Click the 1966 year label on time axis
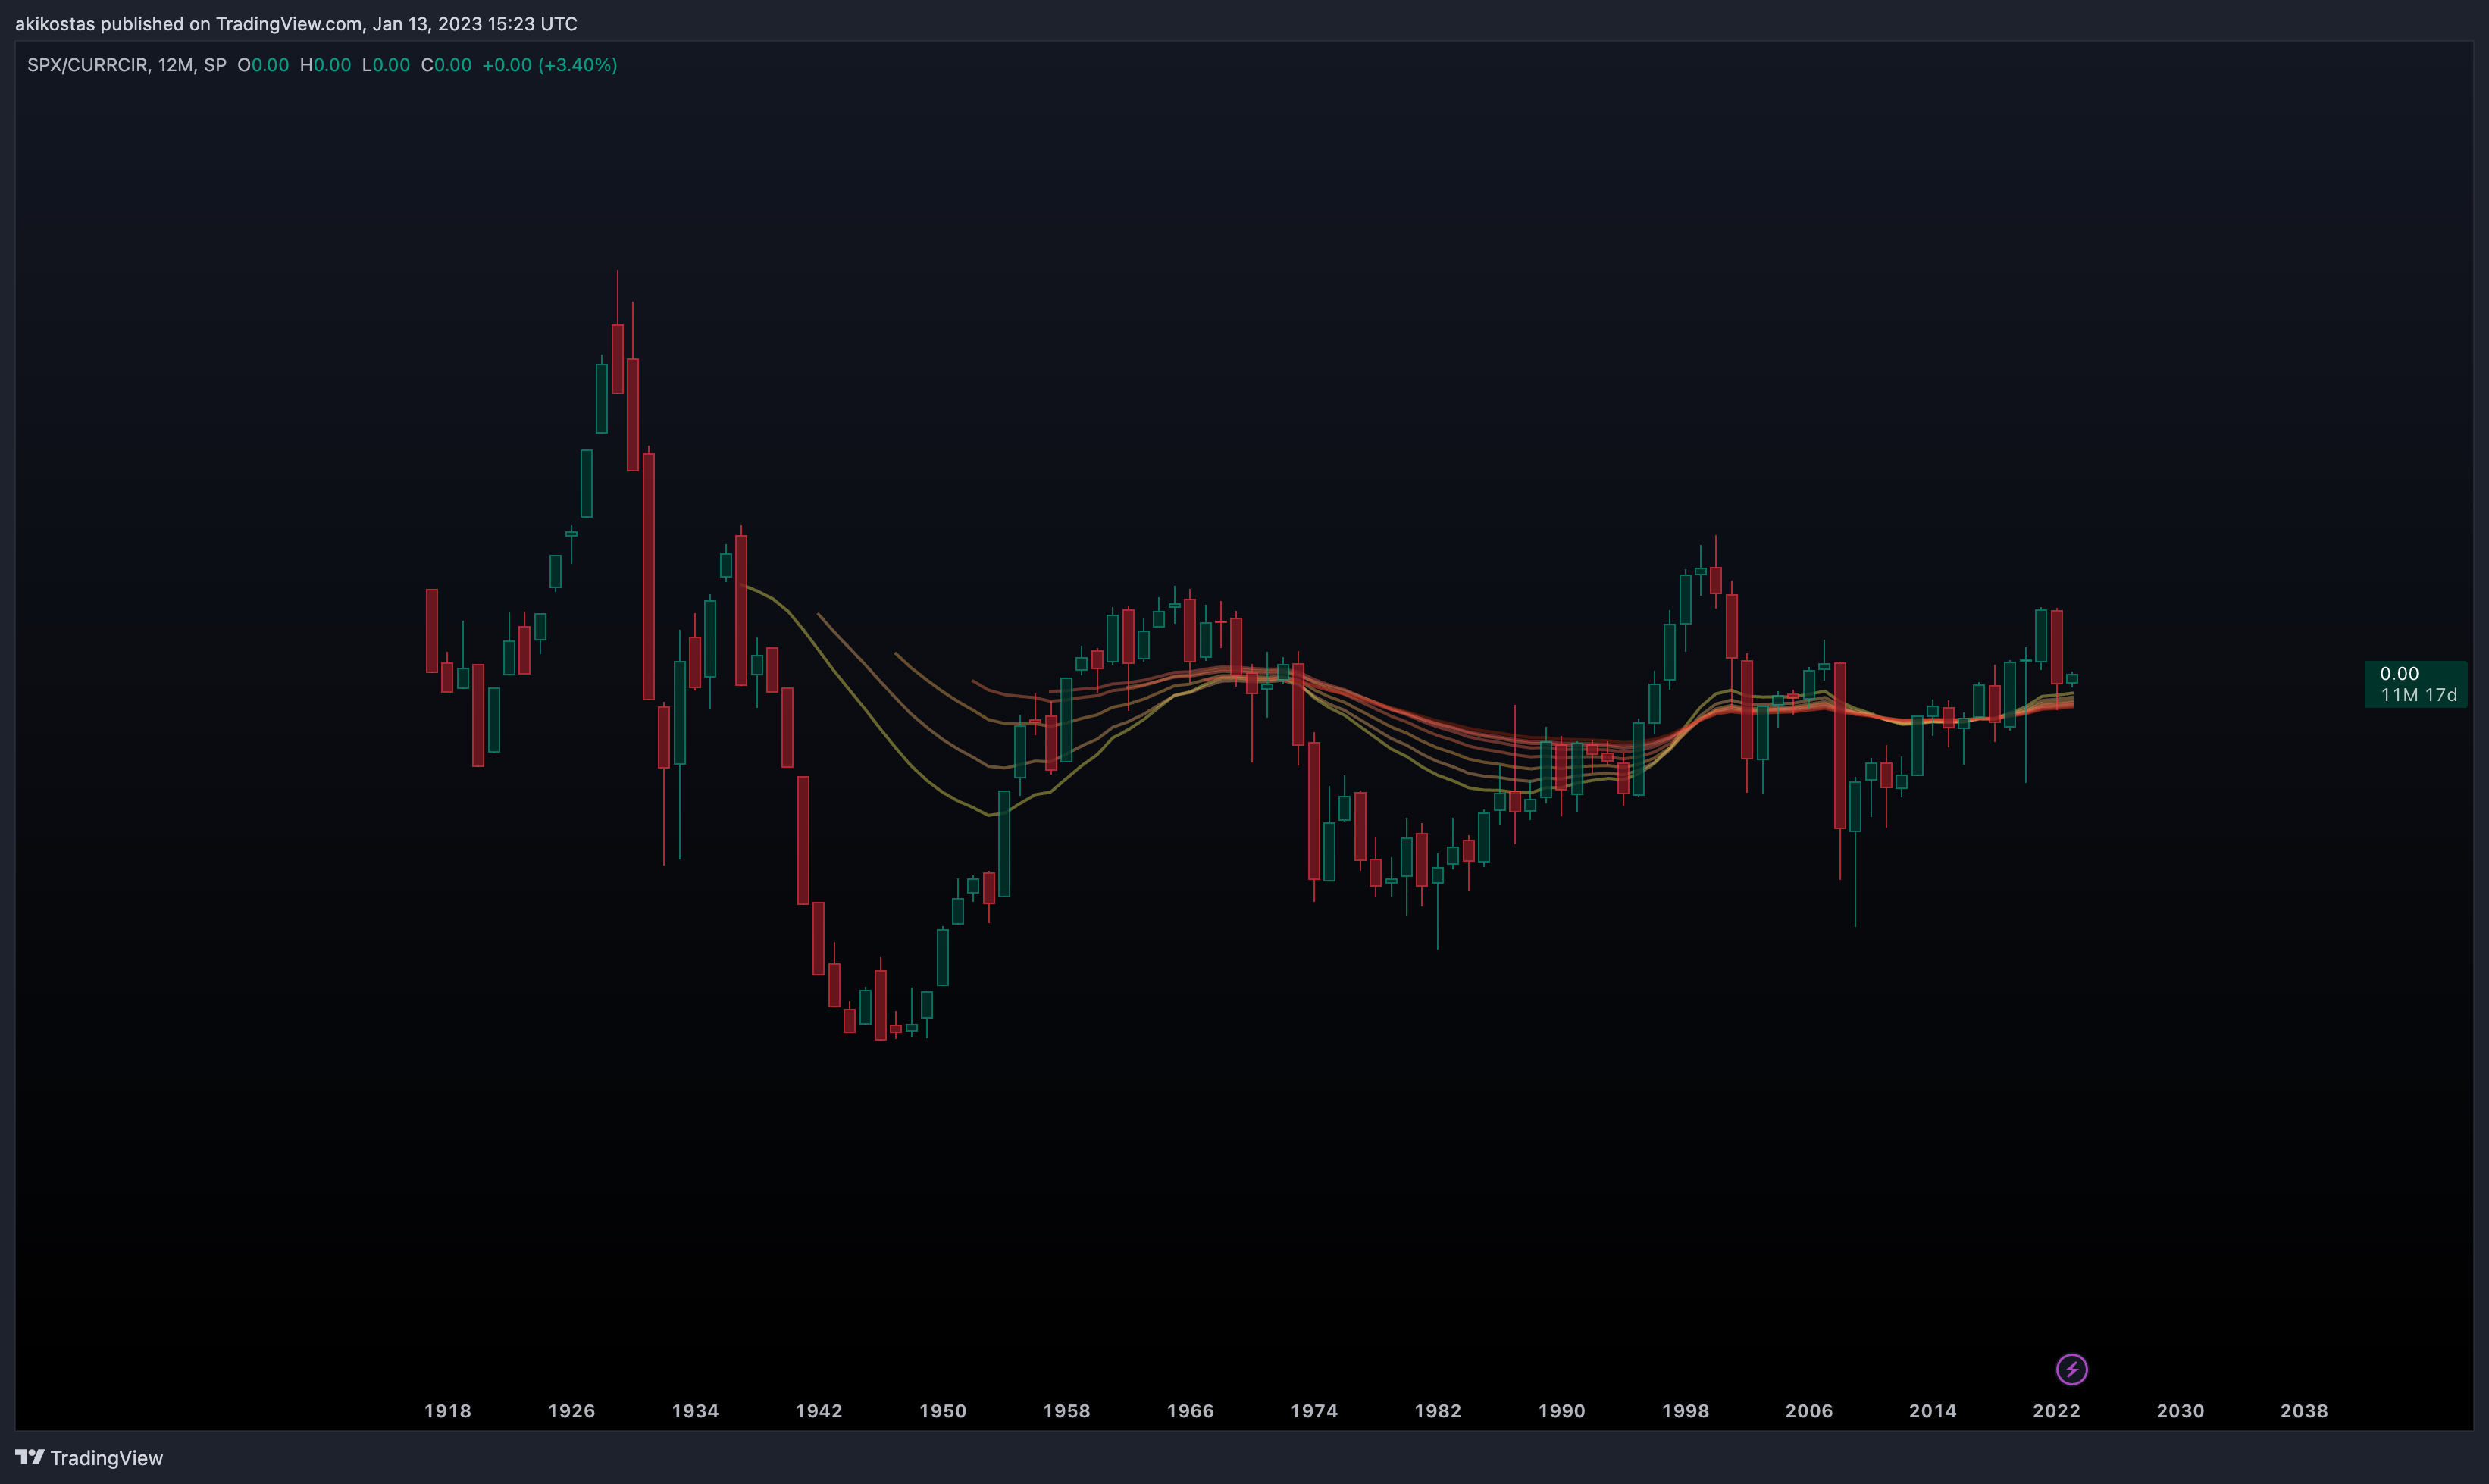2489x1484 pixels. [x=1190, y=1411]
